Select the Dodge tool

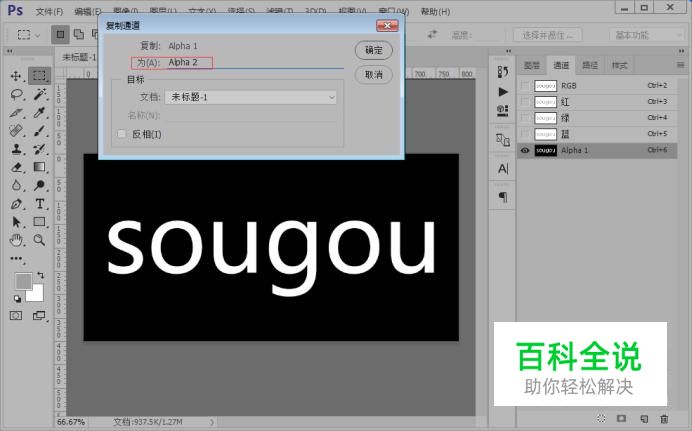pyautogui.click(x=39, y=185)
